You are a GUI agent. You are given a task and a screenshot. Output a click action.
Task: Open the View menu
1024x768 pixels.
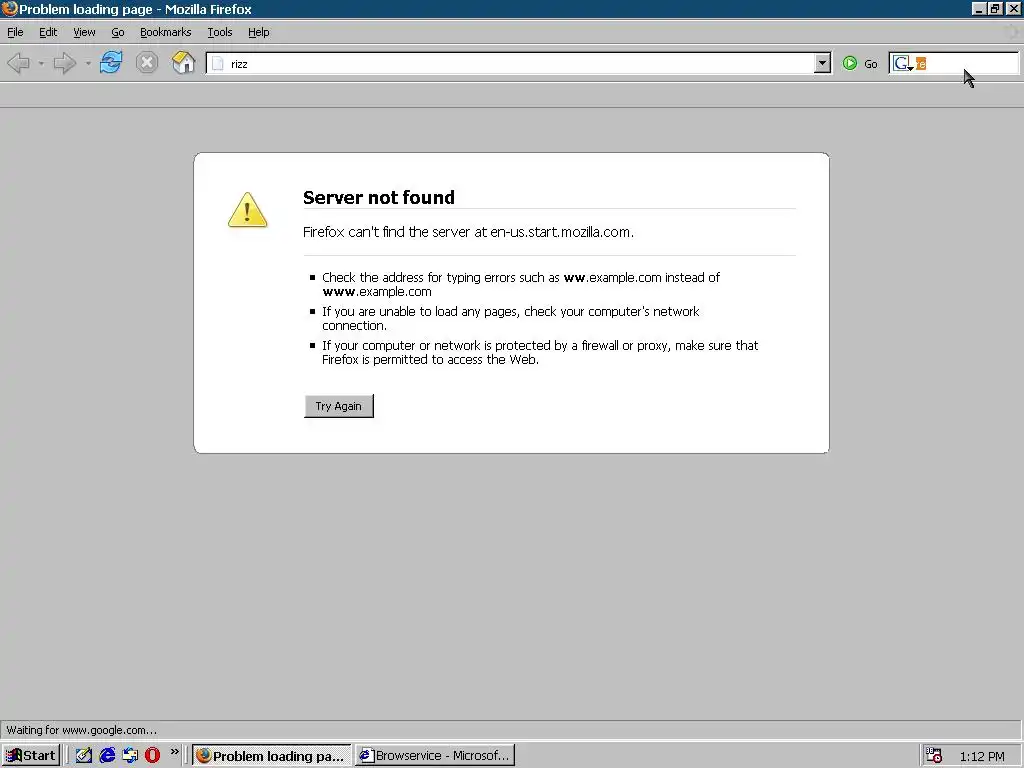(84, 32)
